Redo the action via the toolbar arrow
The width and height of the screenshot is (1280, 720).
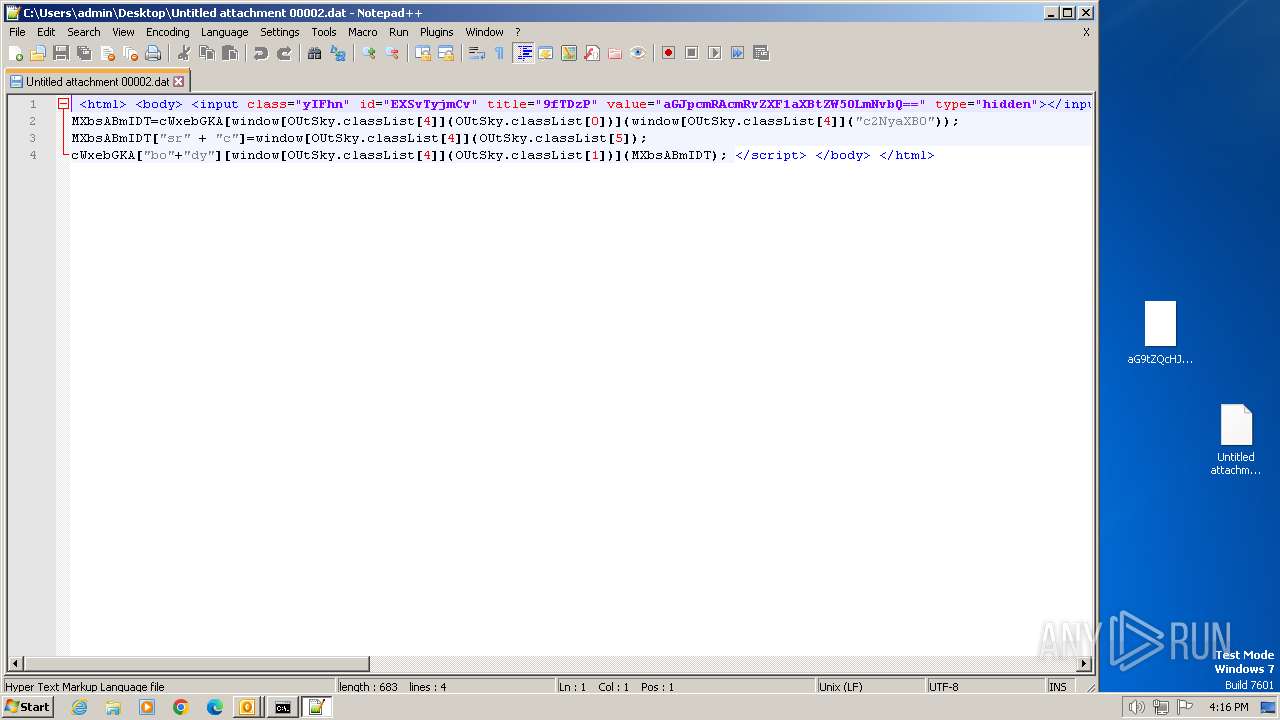(x=283, y=53)
